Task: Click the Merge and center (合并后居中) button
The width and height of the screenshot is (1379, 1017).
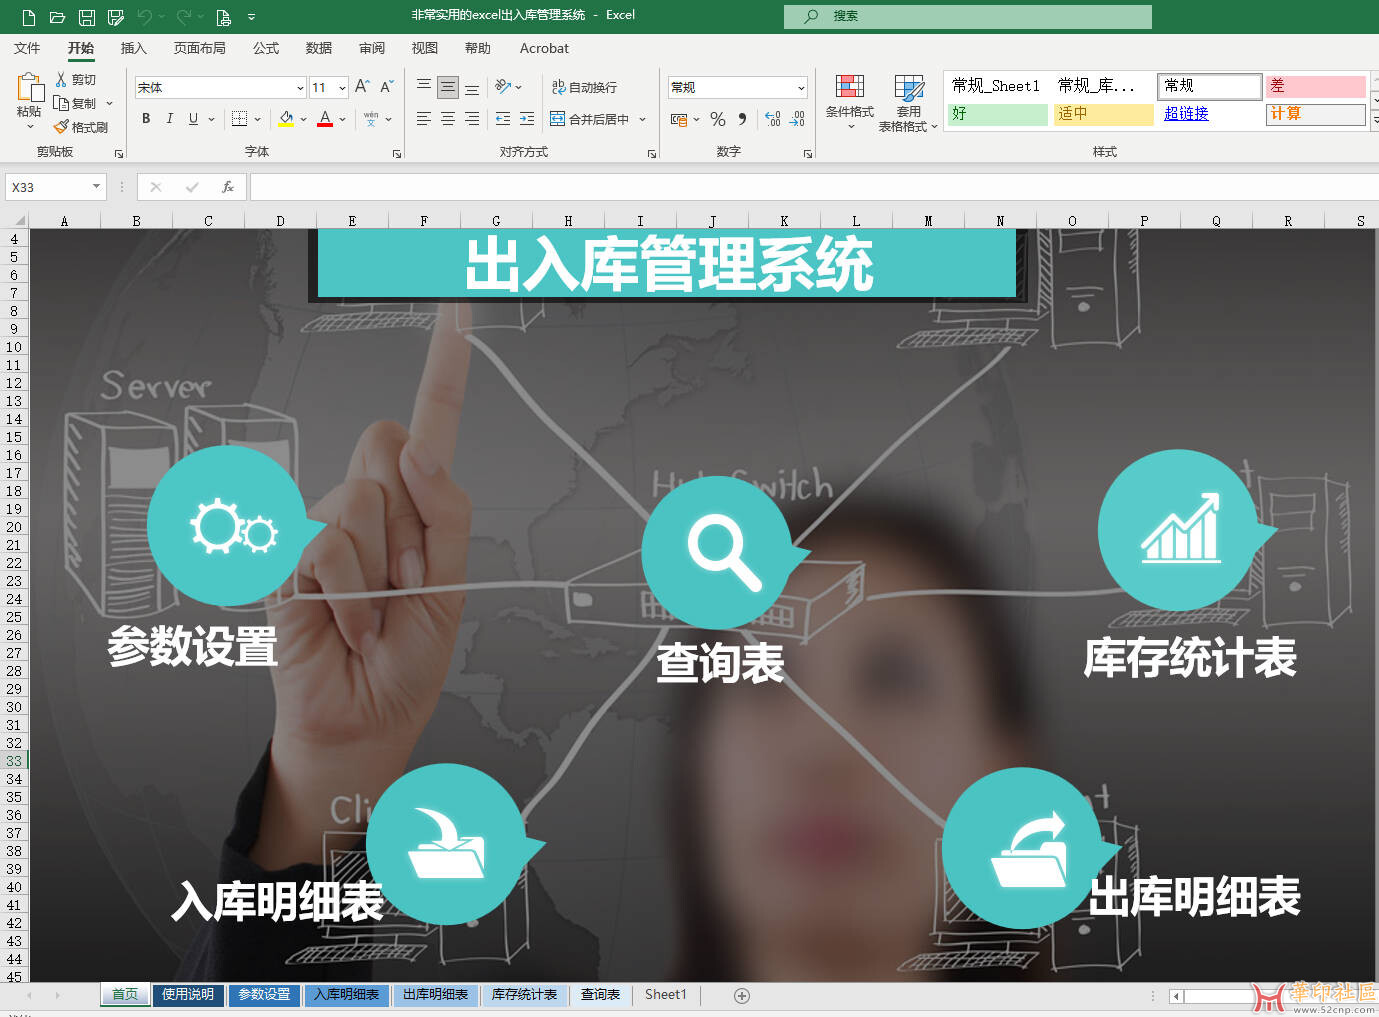Action: pyautogui.click(x=590, y=119)
